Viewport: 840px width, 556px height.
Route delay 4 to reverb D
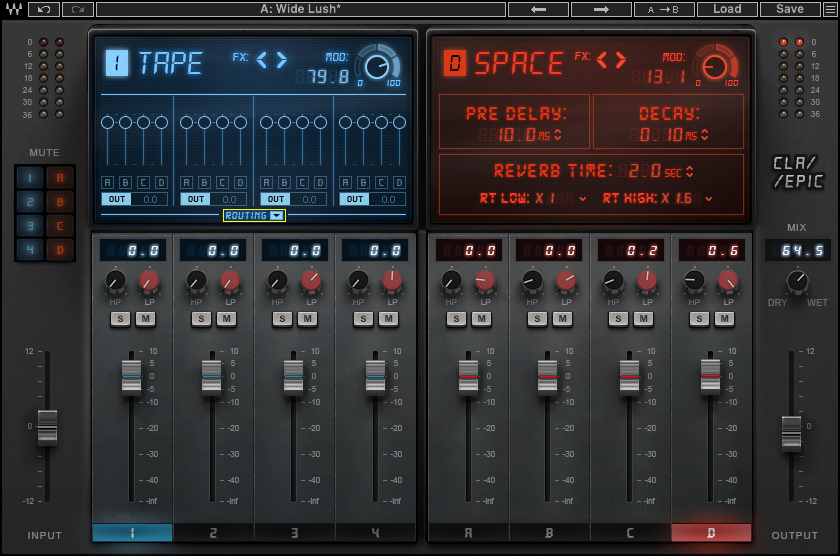399,183
